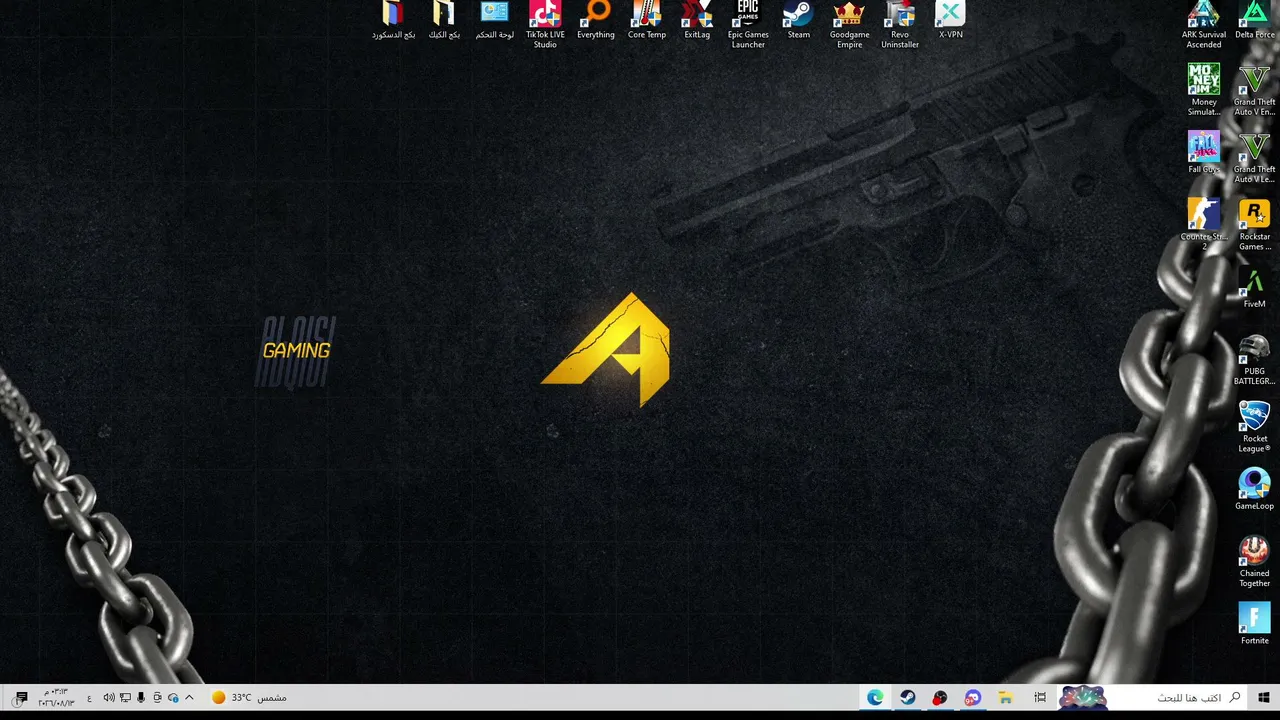
Task: Open Epic Games Launcher icon
Action: point(748,25)
